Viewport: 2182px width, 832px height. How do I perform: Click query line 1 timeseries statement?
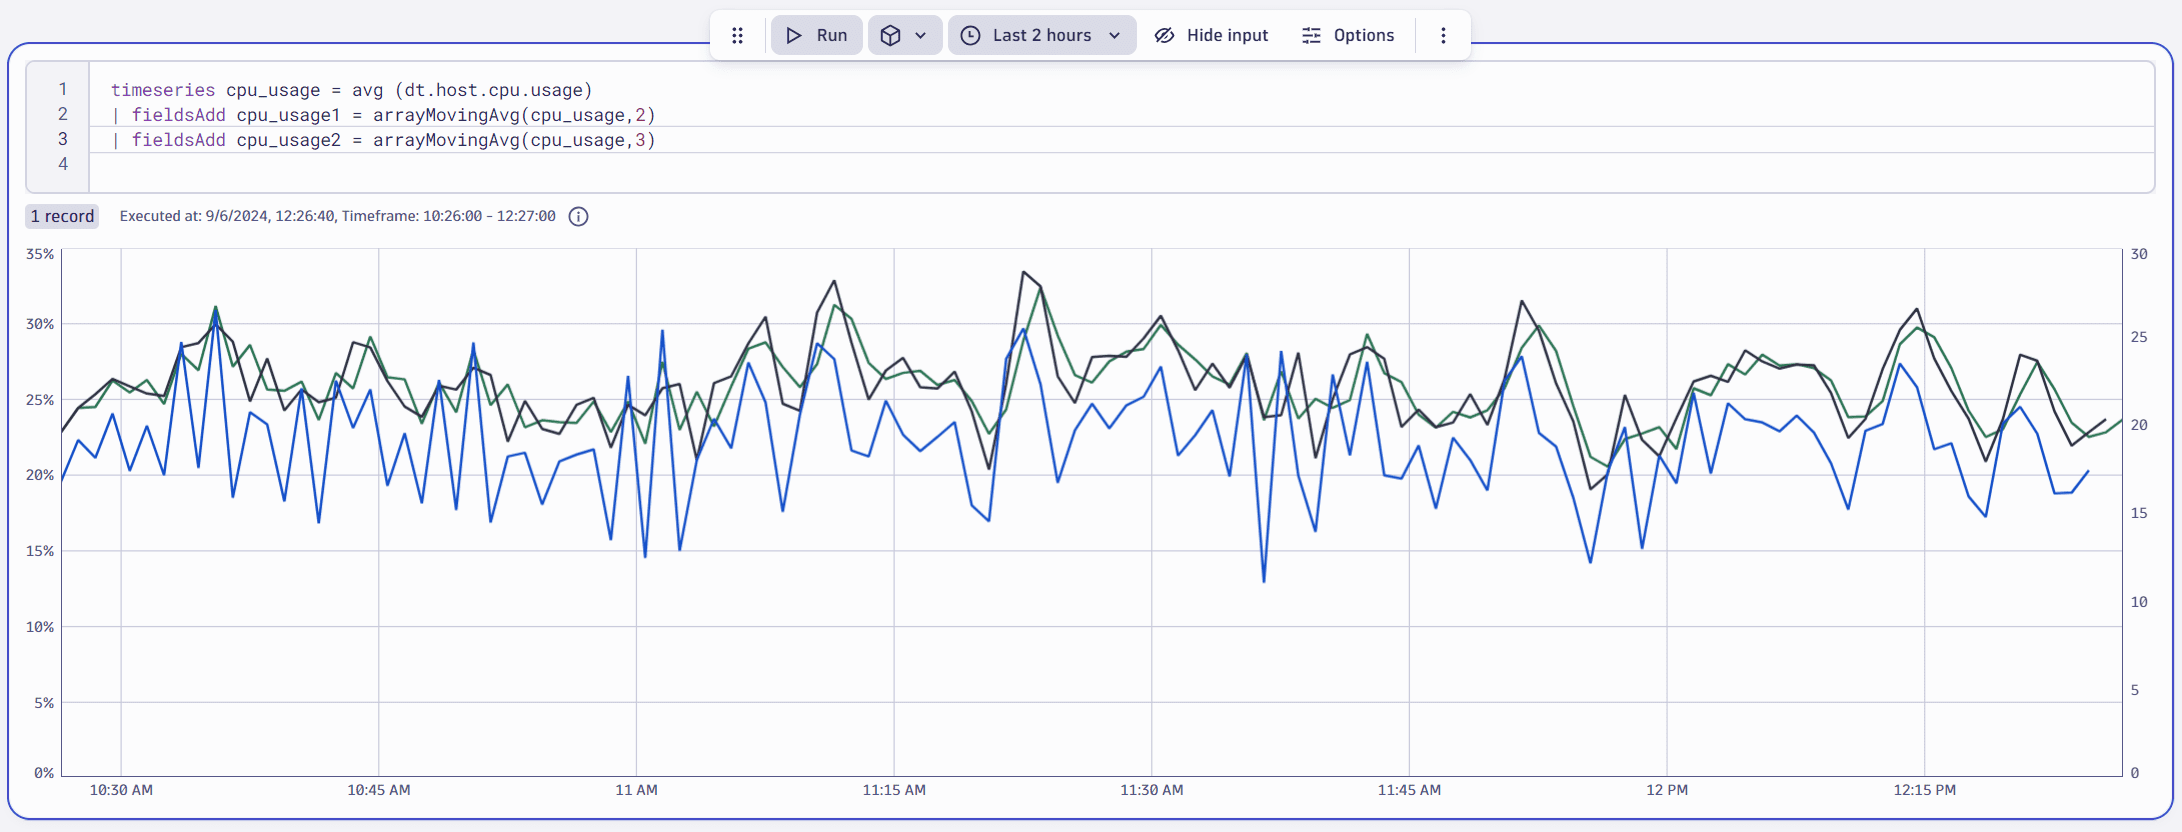click(x=351, y=90)
